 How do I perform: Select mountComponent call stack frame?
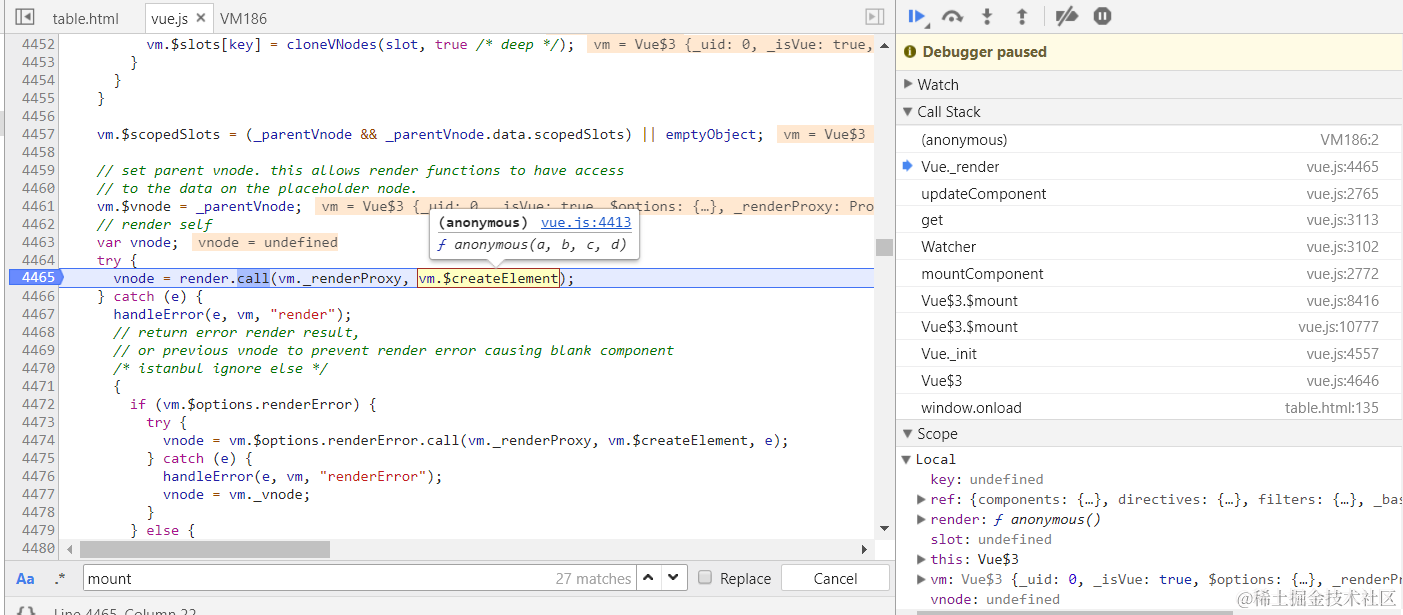click(x=1149, y=274)
